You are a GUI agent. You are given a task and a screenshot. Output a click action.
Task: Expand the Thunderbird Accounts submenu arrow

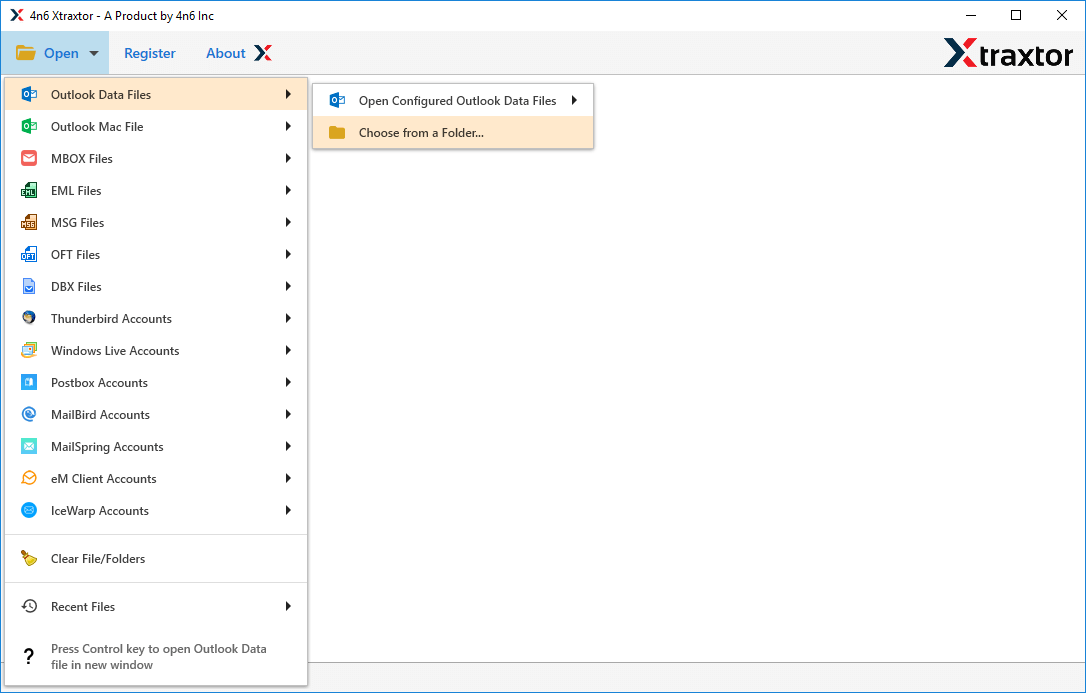(x=288, y=318)
